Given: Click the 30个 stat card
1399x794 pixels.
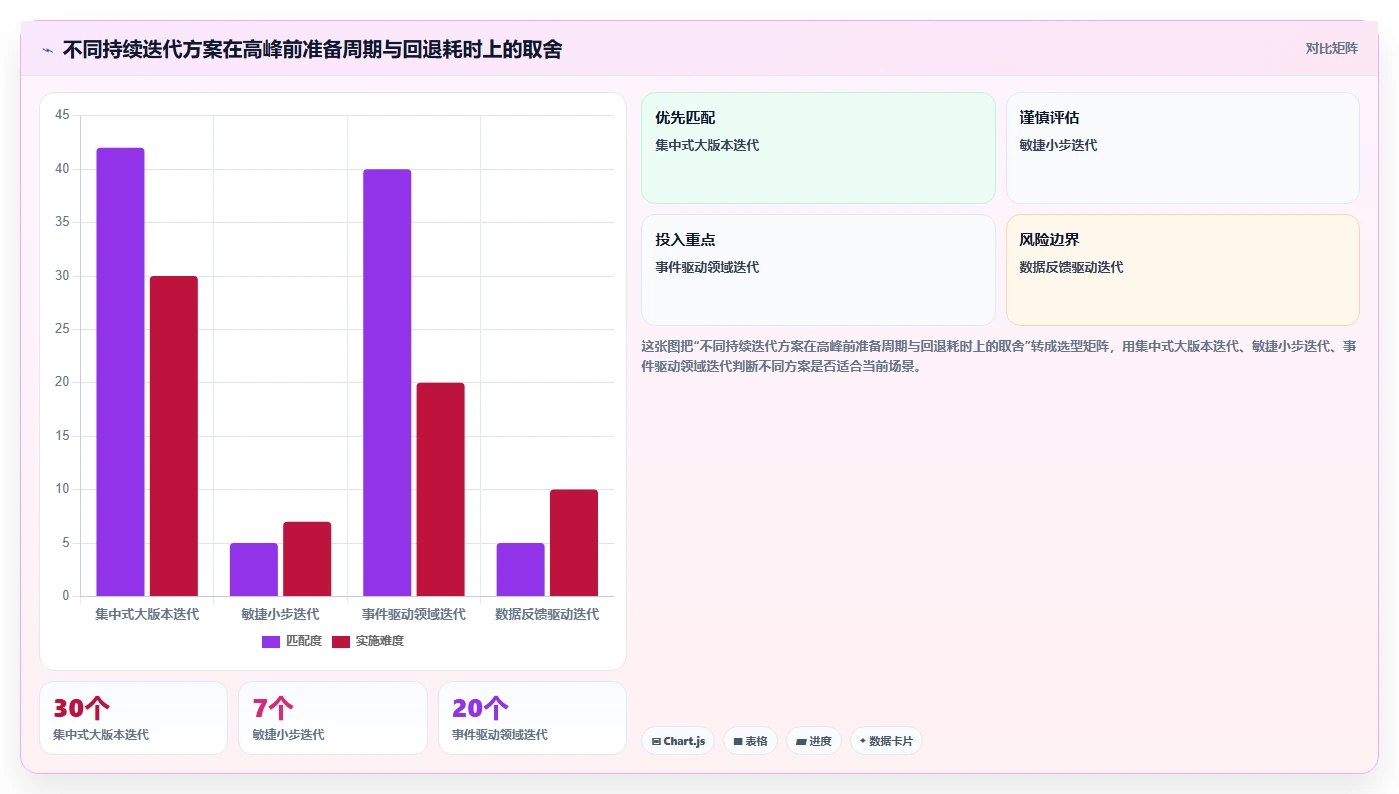Looking at the screenshot, I should tap(133, 718).
